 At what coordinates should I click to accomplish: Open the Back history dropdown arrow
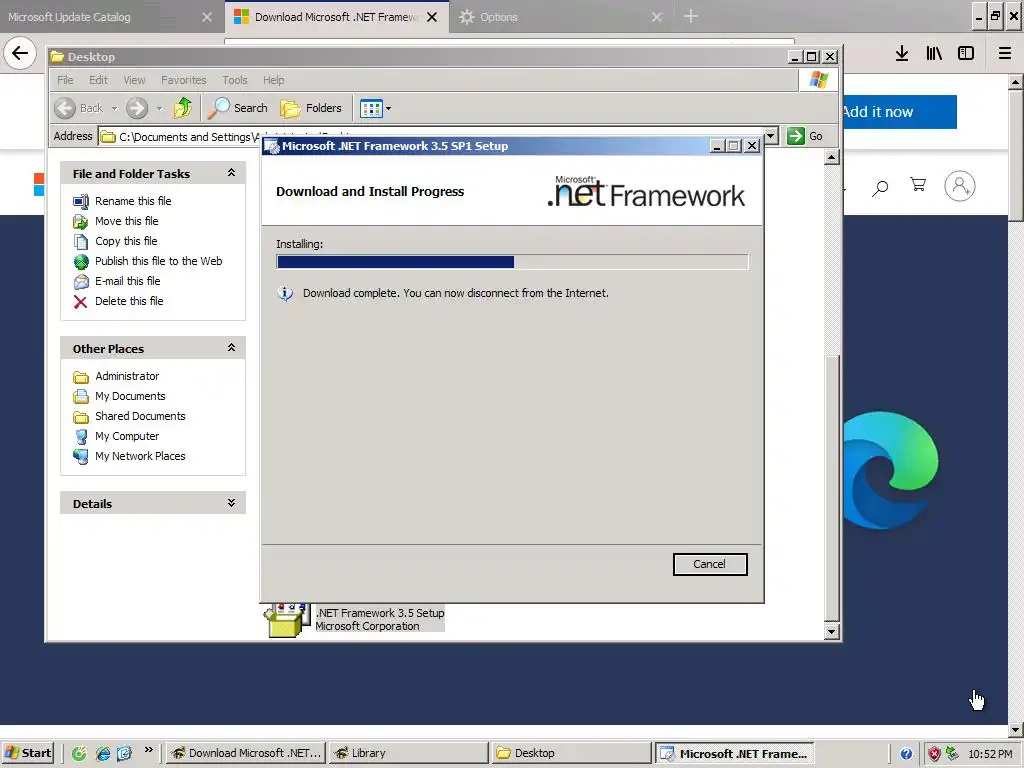pyautogui.click(x=114, y=108)
